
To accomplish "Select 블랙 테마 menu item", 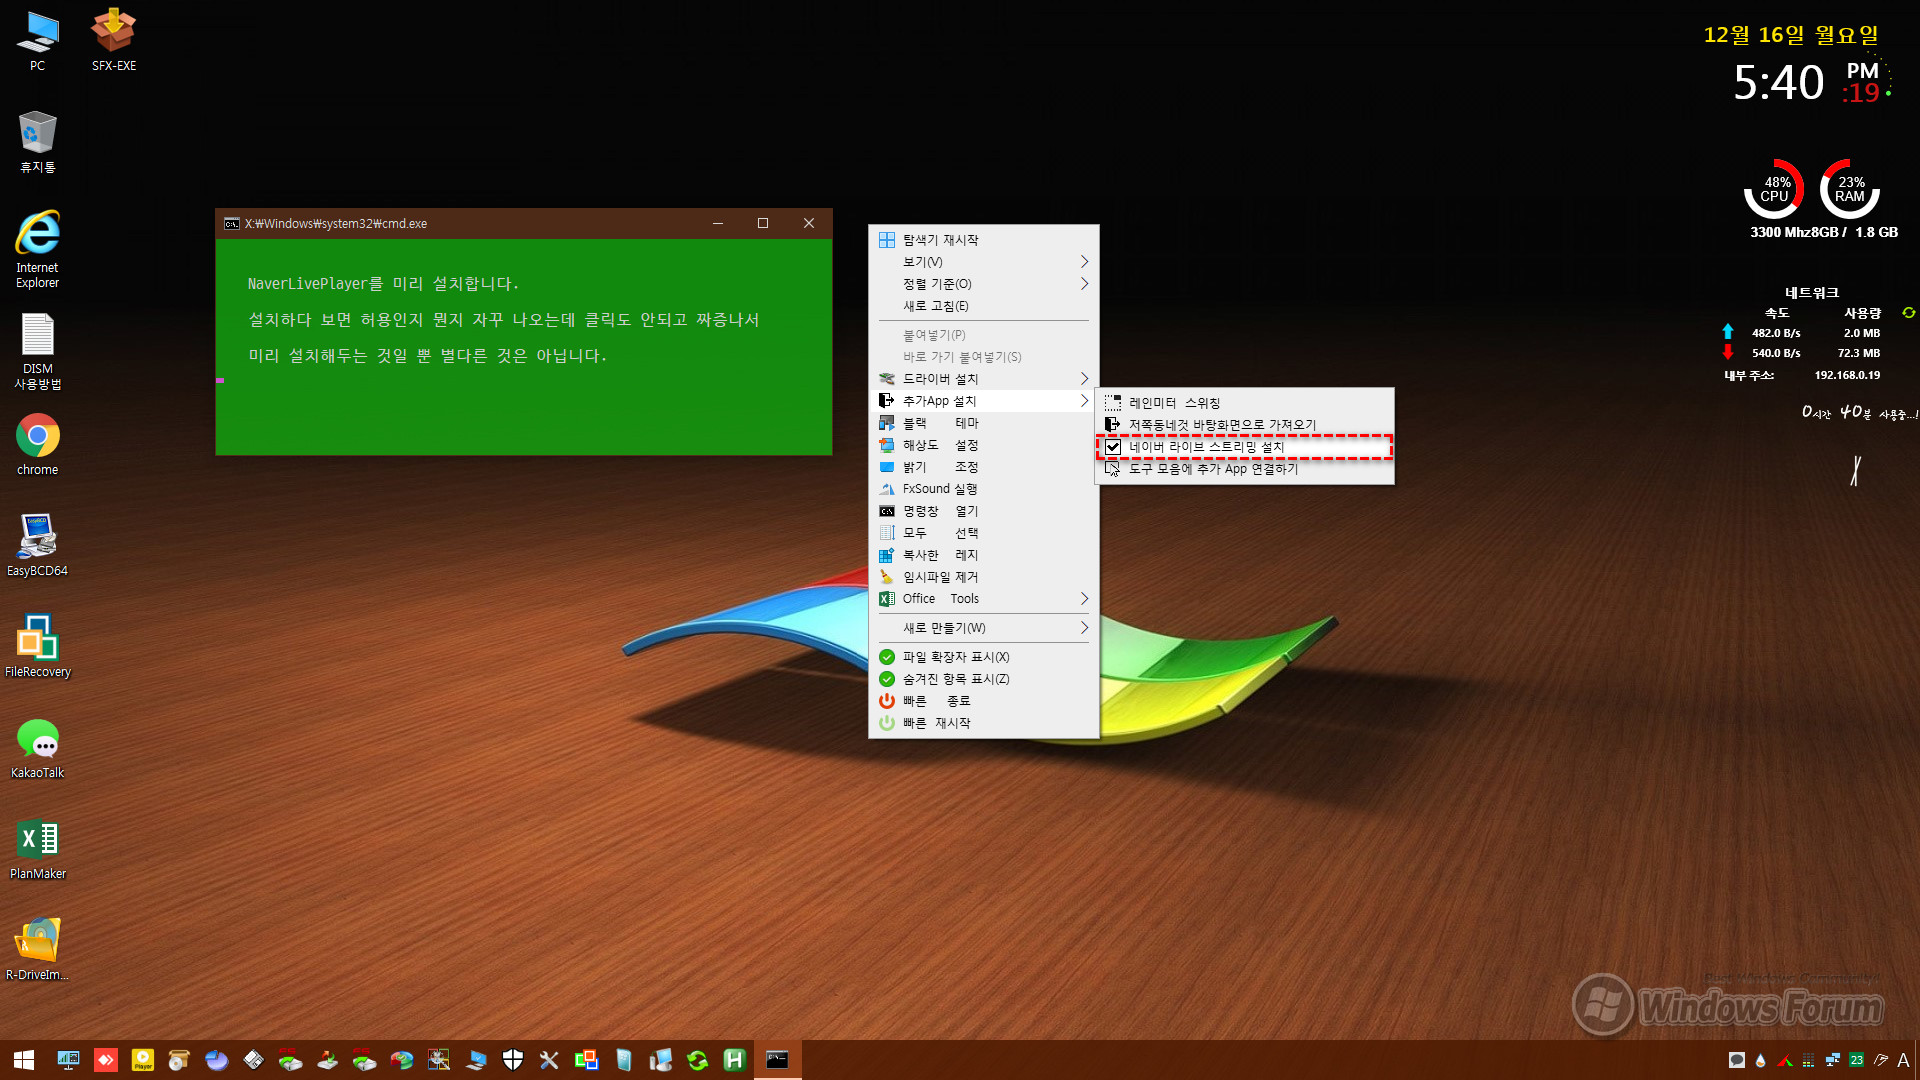I will click(x=984, y=423).
